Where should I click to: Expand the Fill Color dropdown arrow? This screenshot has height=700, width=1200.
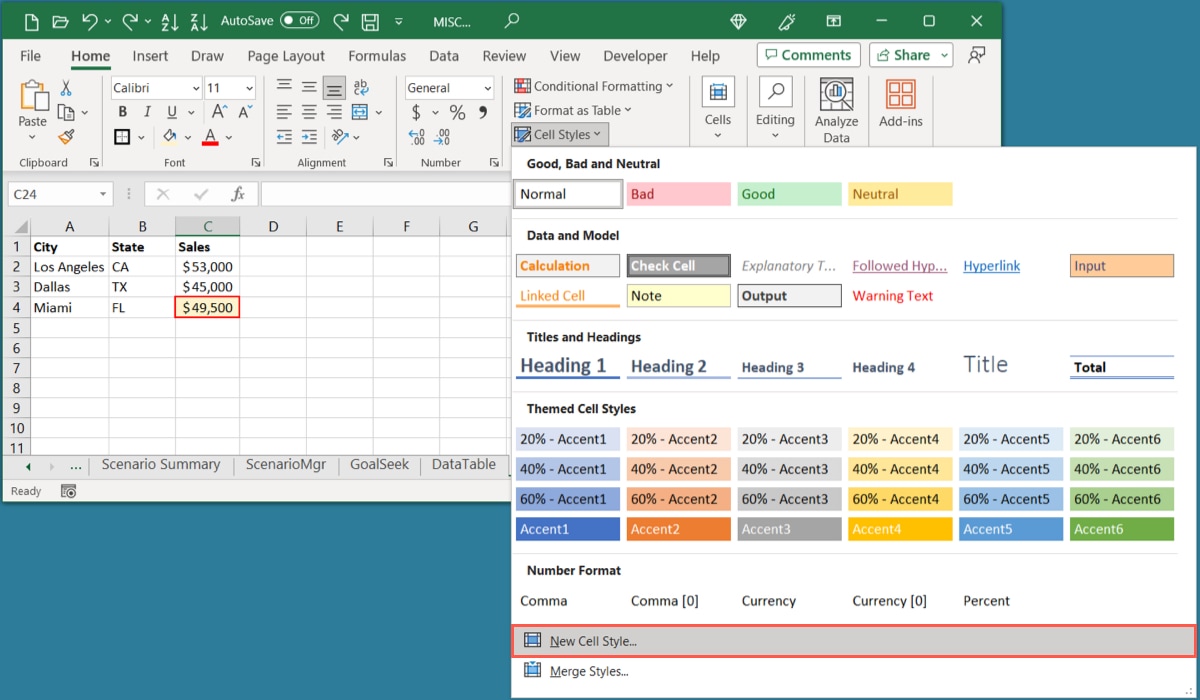pyautogui.click(x=186, y=136)
